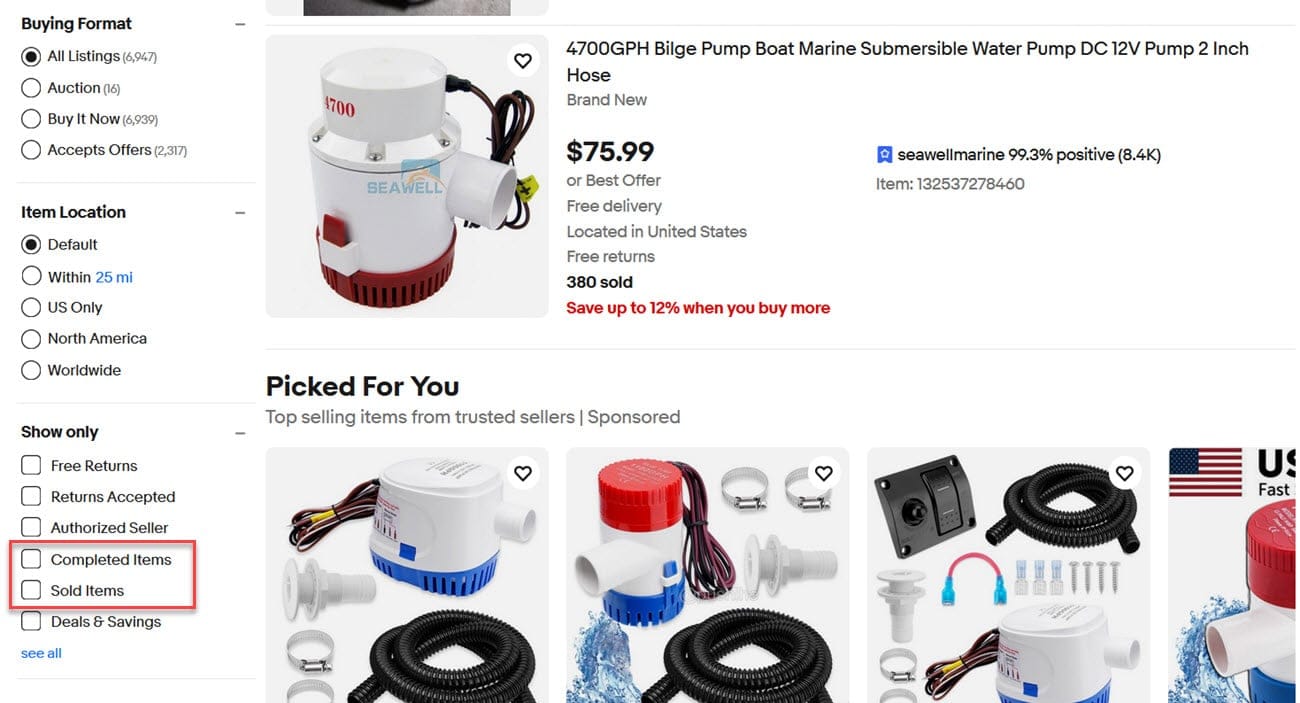Add first Picked For You item to watchlist
The width and height of the screenshot is (1300, 703).
(522, 473)
